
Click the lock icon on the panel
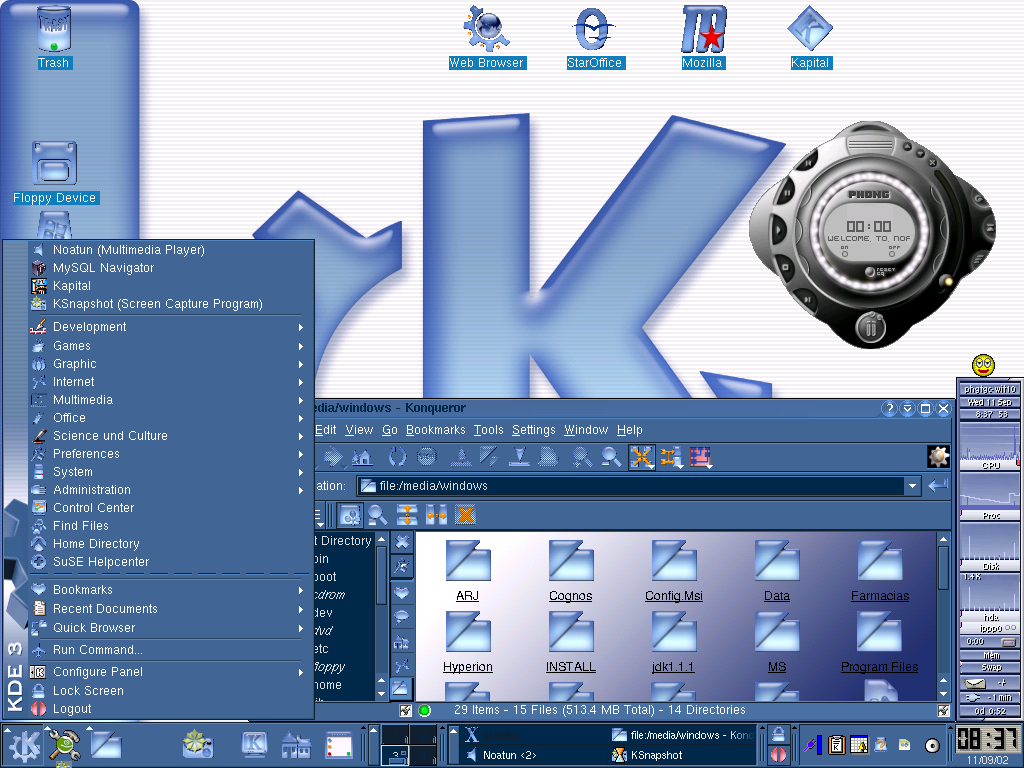point(778,734)
